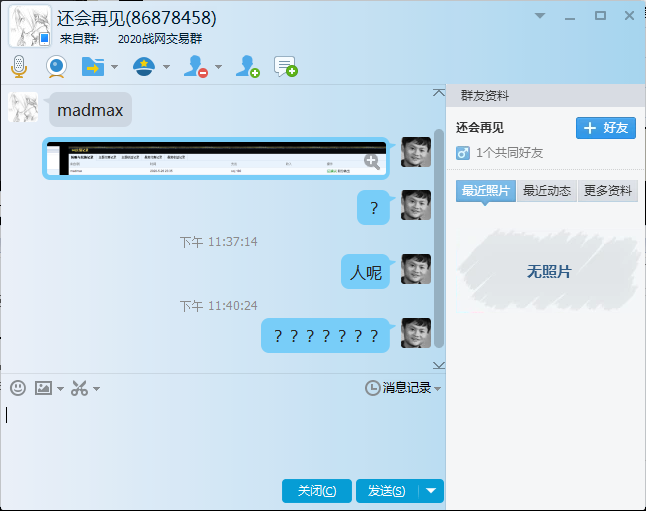Click the blue 好友 add friend button
The height and width of the screenshot is (511, 646).
606,128
